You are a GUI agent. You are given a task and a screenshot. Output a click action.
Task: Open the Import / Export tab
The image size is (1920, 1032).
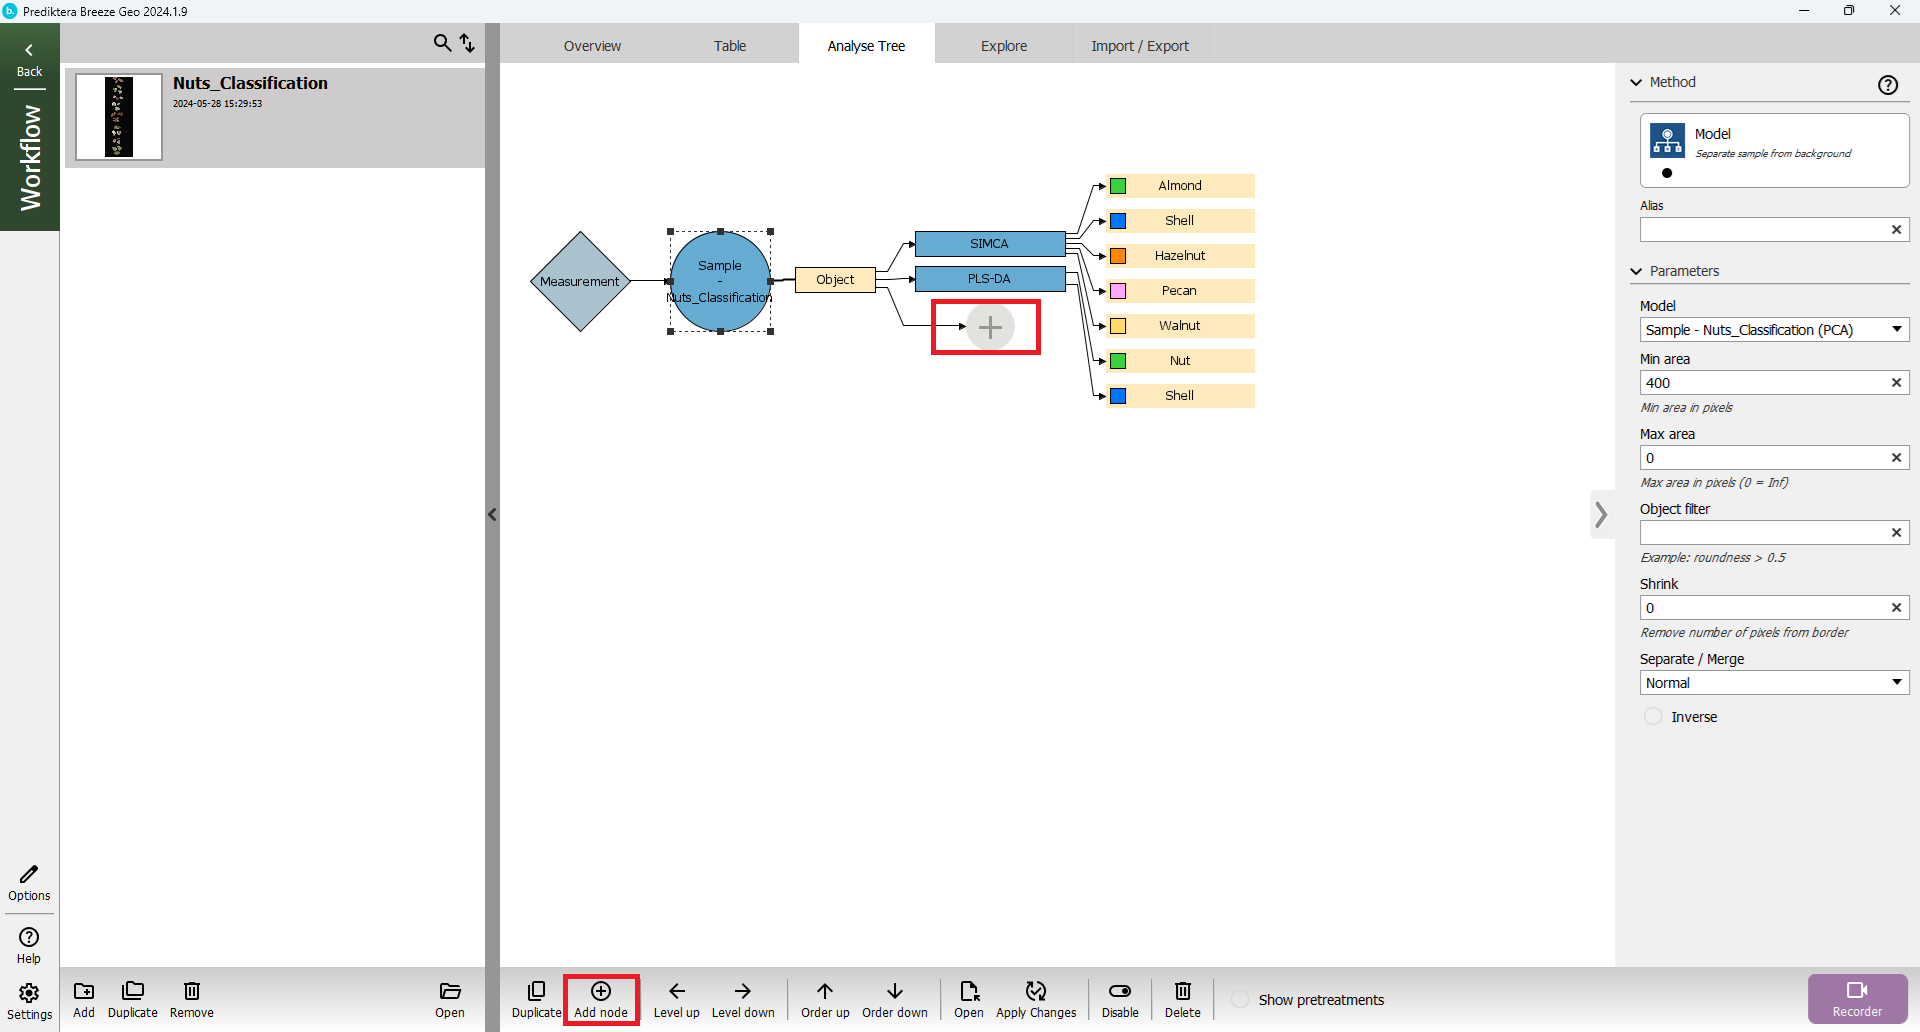click(1139, 46)
